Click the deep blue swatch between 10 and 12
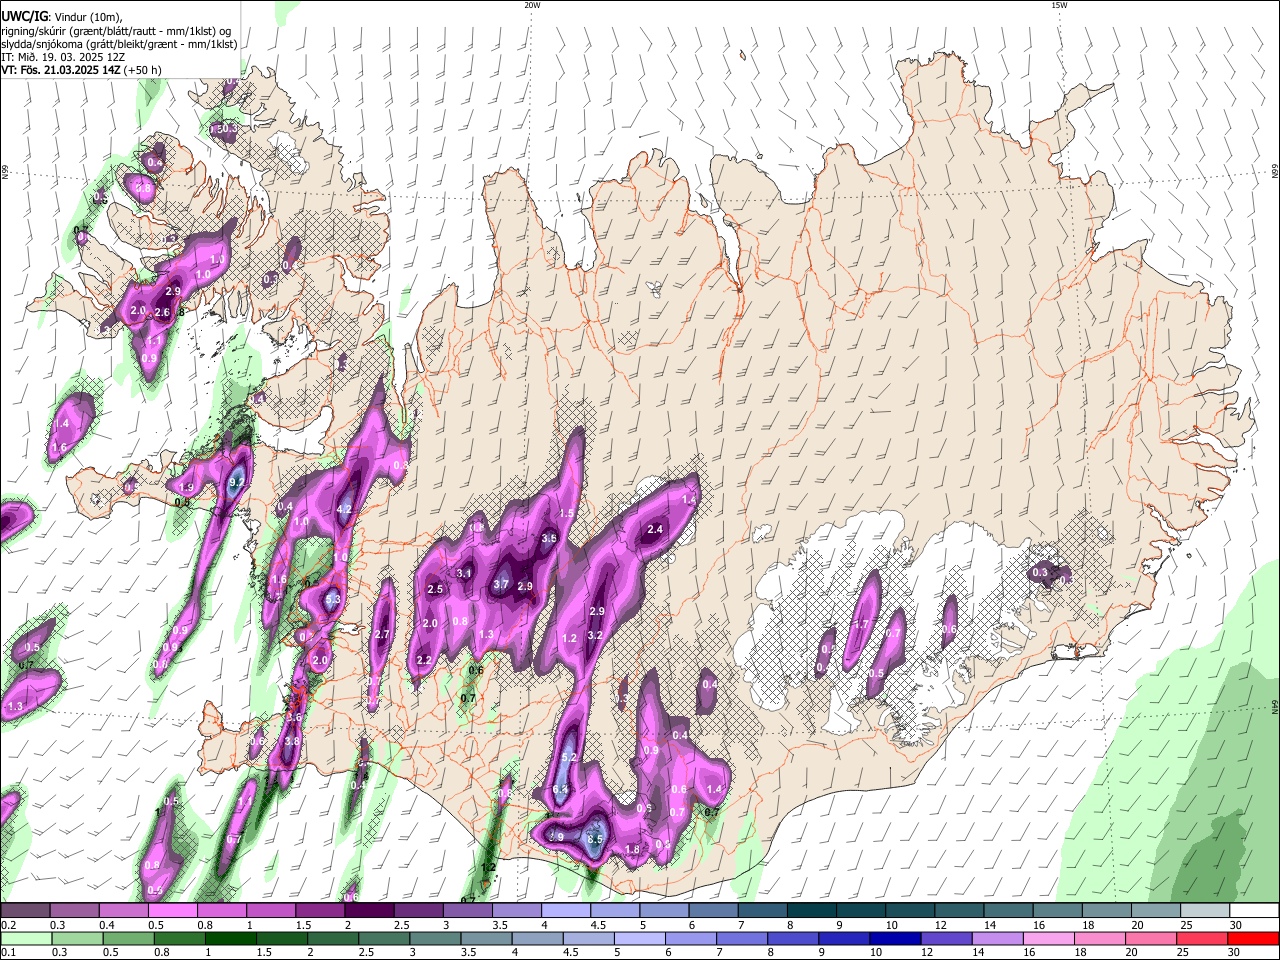Screen dimensions: 1280x960 (x=897, y=939)
